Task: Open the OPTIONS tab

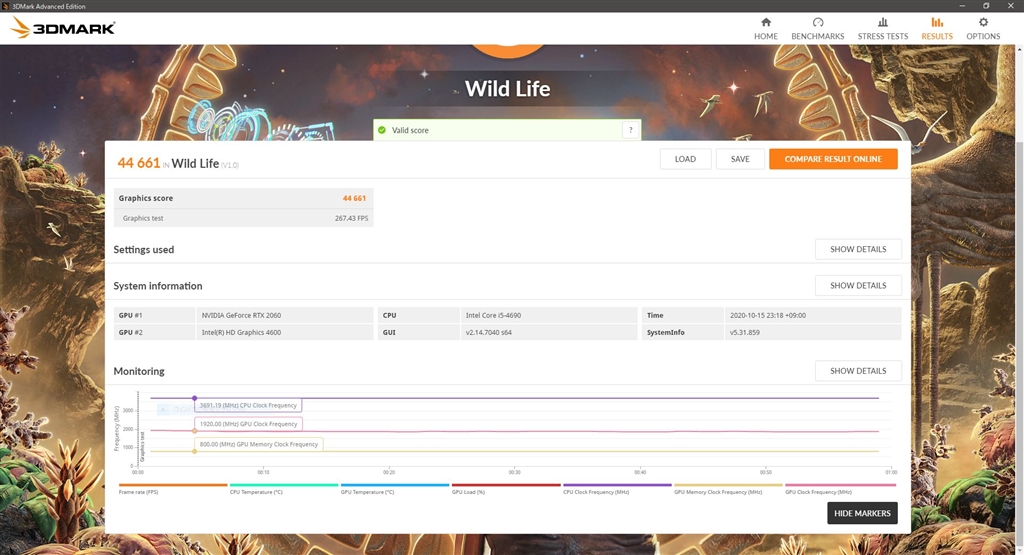Action: (x=983, y=29)
